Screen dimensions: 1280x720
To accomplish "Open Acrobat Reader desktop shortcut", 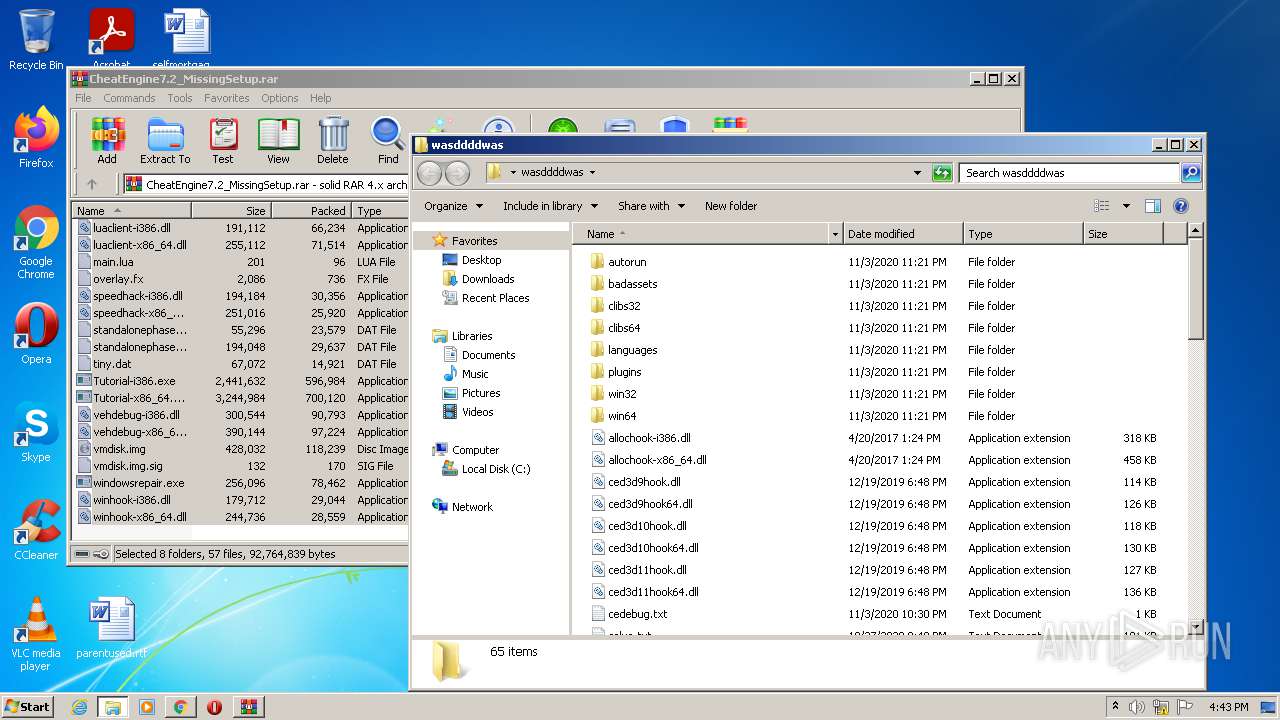I will pos(111,38).
